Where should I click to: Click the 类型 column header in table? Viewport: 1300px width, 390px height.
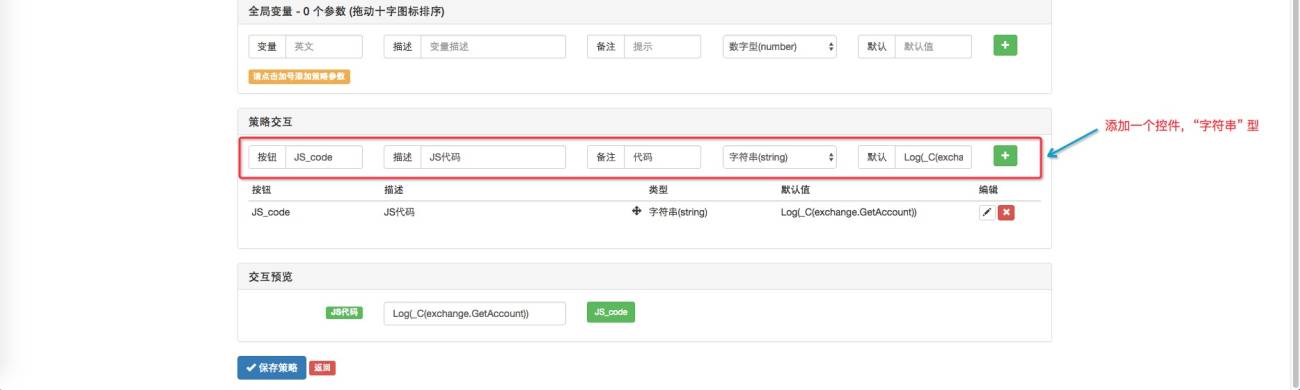[659, 189]
